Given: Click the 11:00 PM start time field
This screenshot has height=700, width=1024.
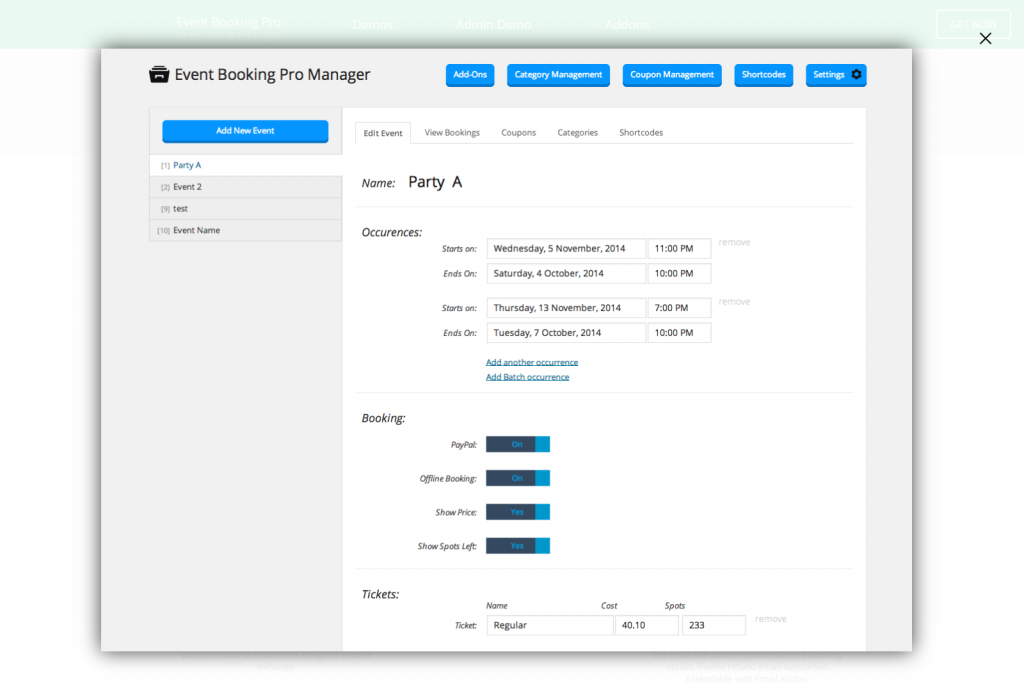Looking at the screenshot, I should click(x=679, y=249).
